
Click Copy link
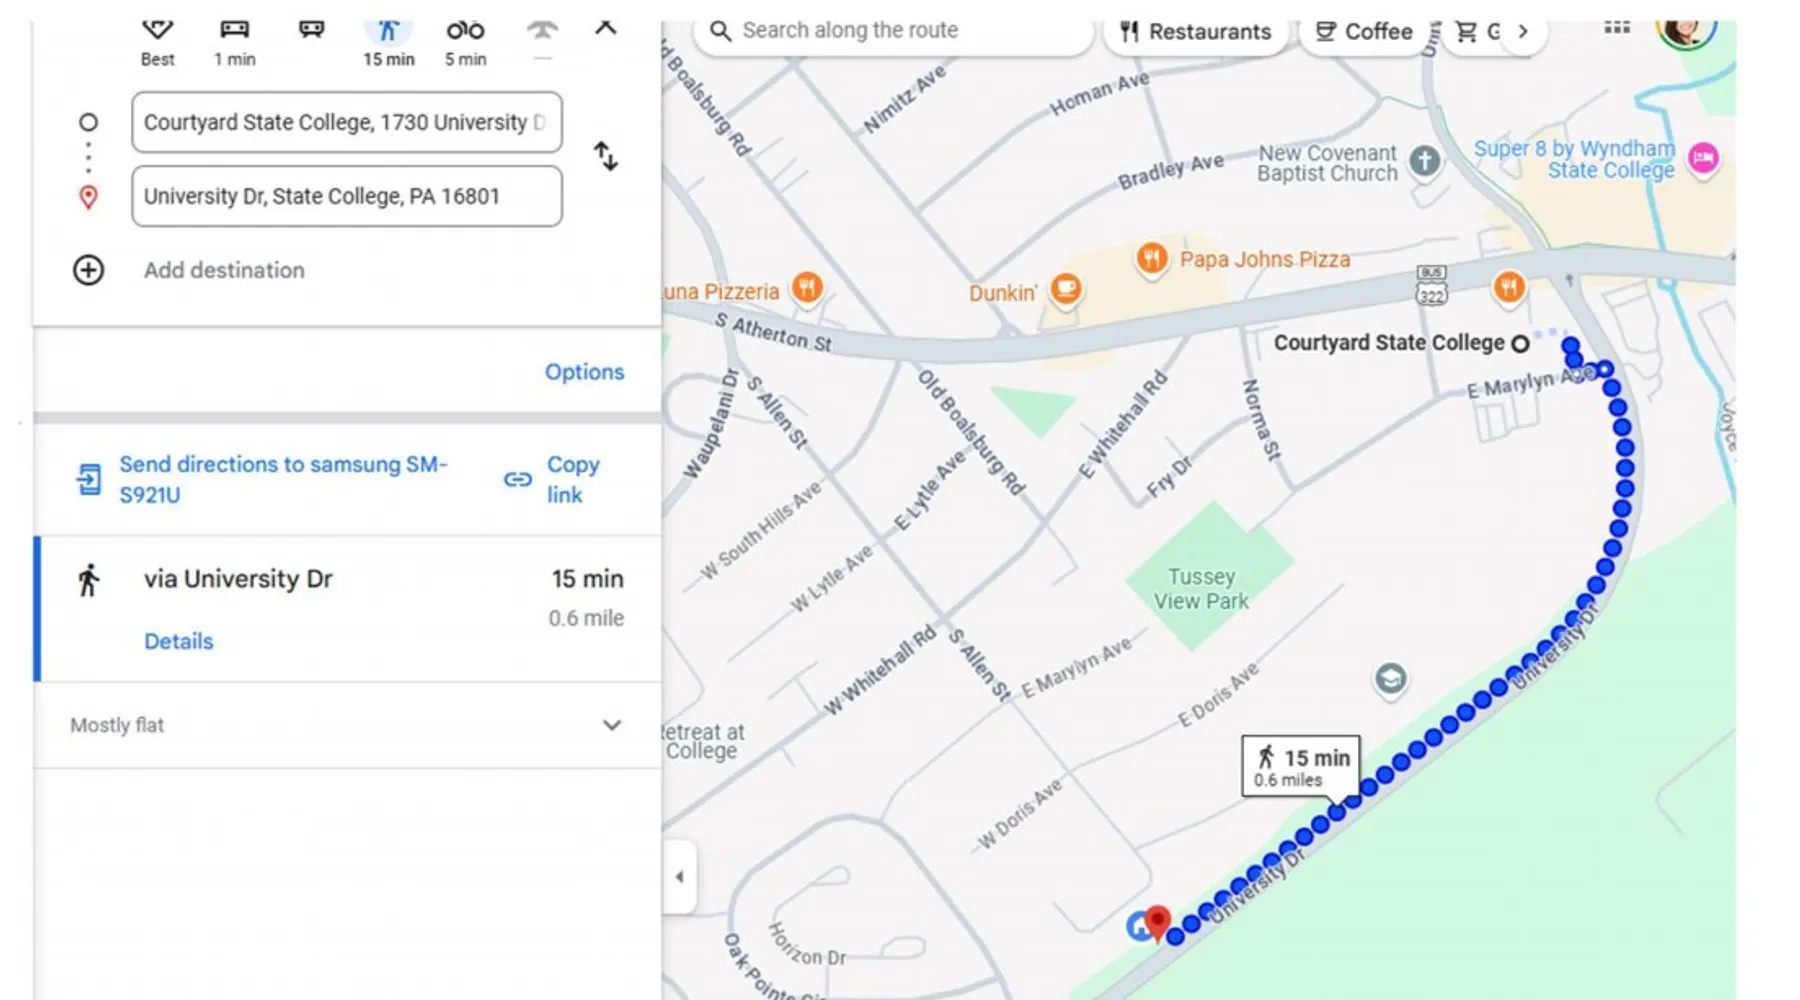[572, 479]
